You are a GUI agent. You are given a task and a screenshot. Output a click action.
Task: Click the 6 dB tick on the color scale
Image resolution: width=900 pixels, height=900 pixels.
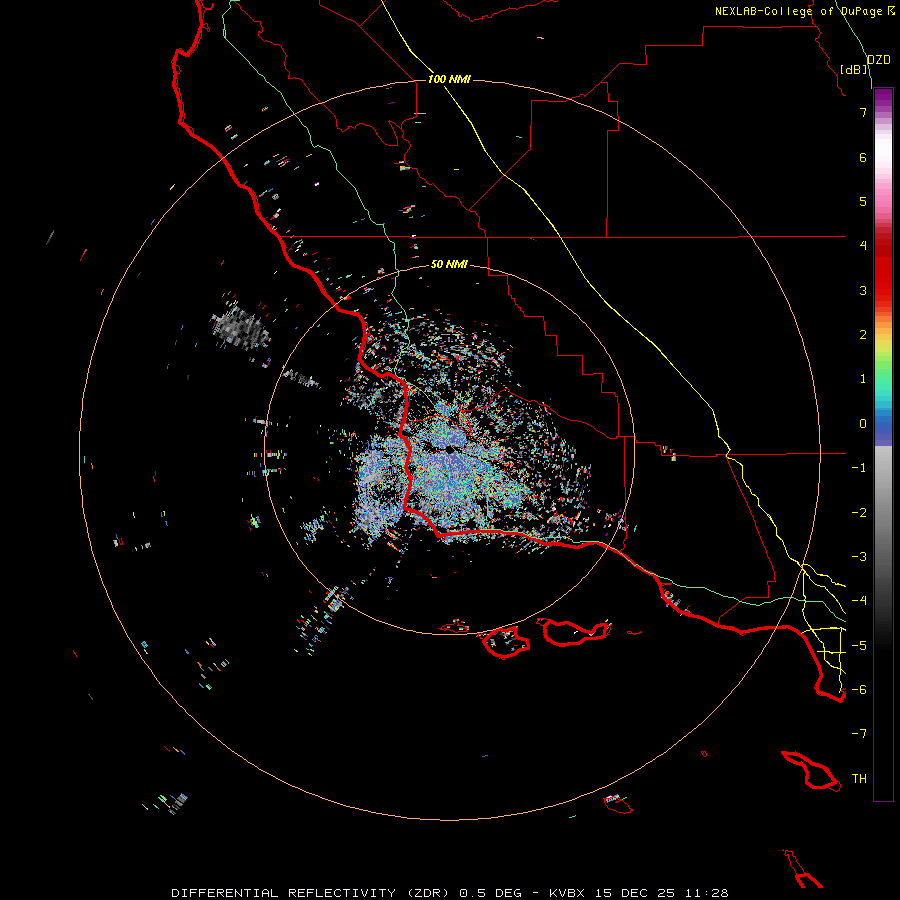pos(863,157)
